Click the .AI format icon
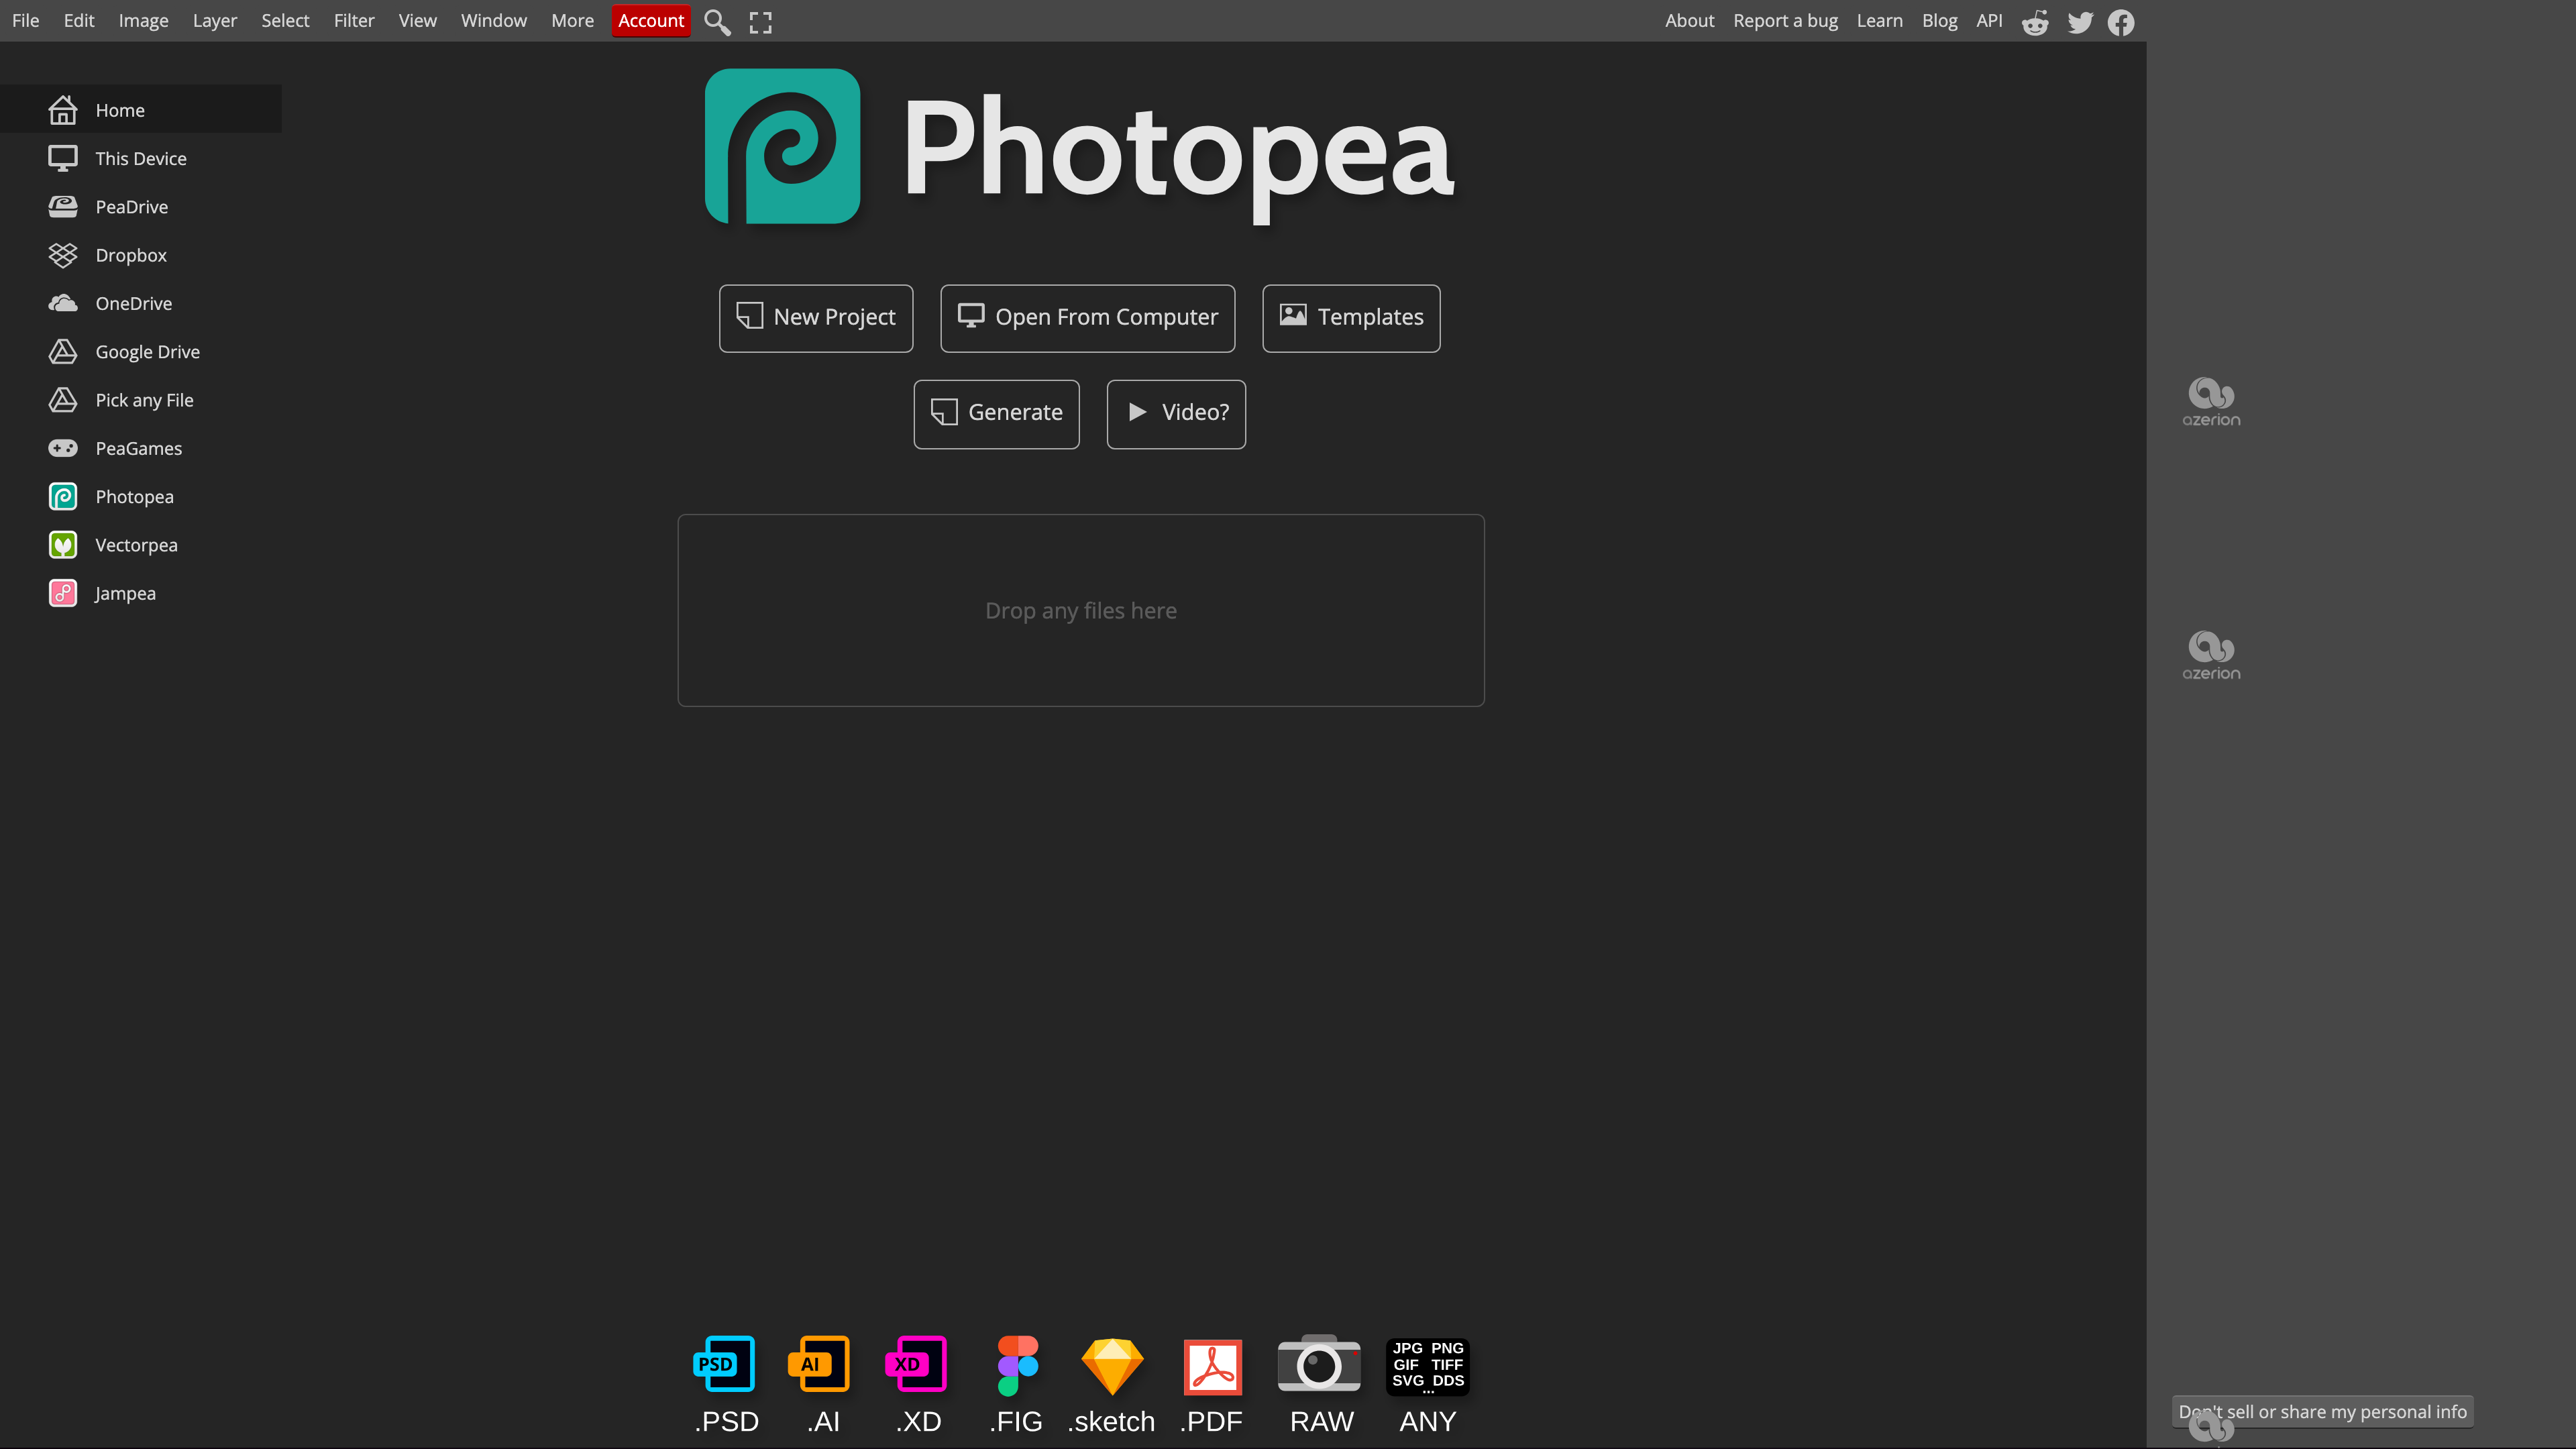Viewport: 2576px width, 1449px height. 819,1364
